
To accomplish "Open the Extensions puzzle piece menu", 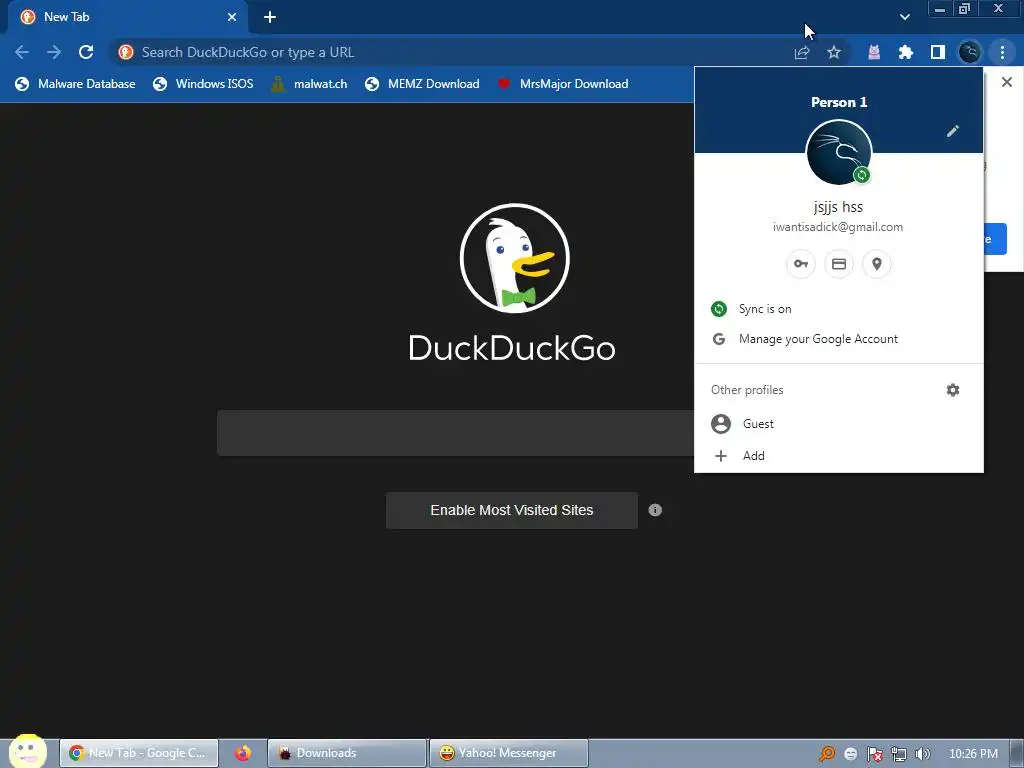I will pos(906,52).
